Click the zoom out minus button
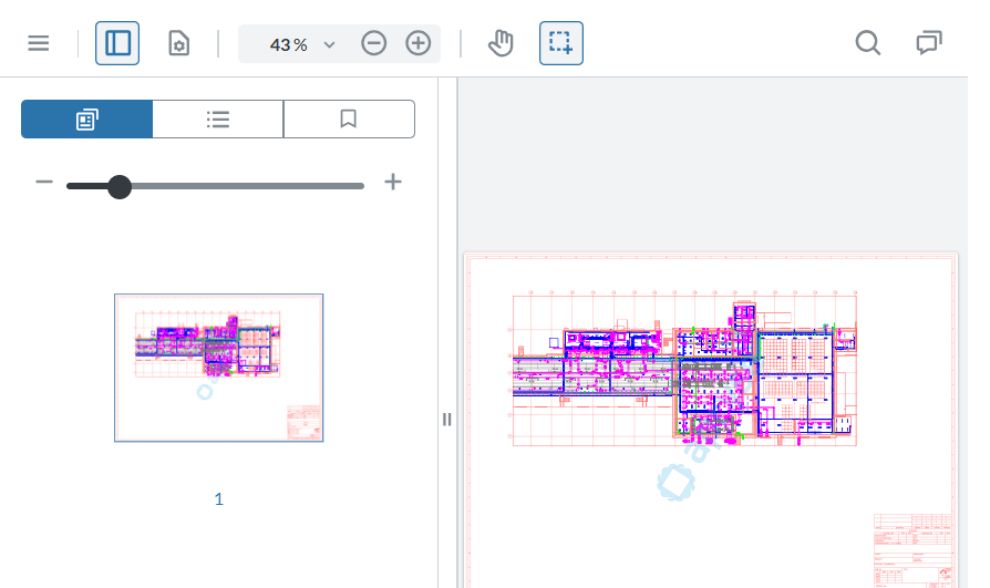The image size is (990, 588). [x=374, y=44]
